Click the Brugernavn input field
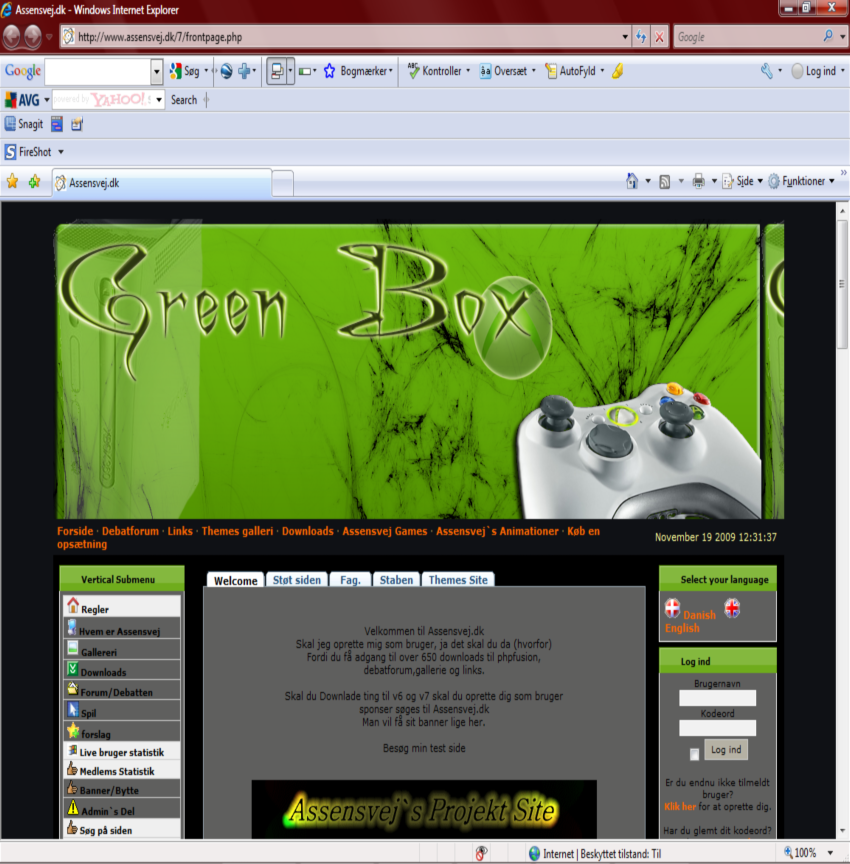Viewport: 850px width, 864px height. (717, 698)
